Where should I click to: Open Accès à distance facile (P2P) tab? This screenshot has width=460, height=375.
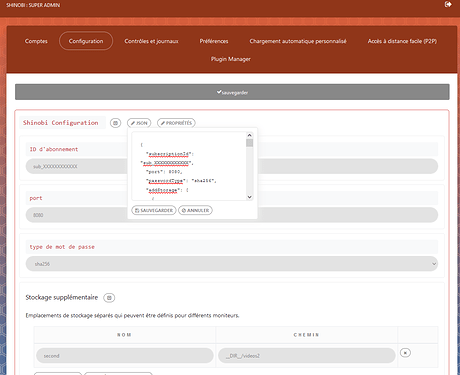(x=402, y=41)
